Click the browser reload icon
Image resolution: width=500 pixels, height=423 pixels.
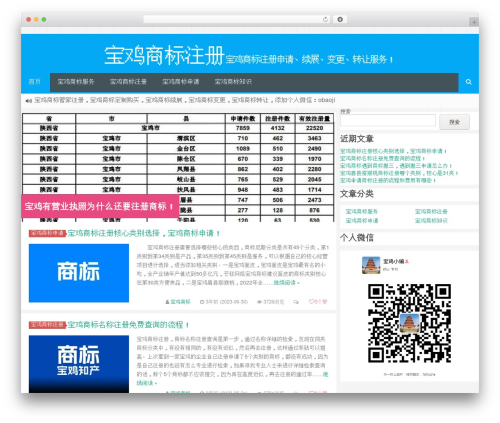pyautogui.click(x=325, y=20)
